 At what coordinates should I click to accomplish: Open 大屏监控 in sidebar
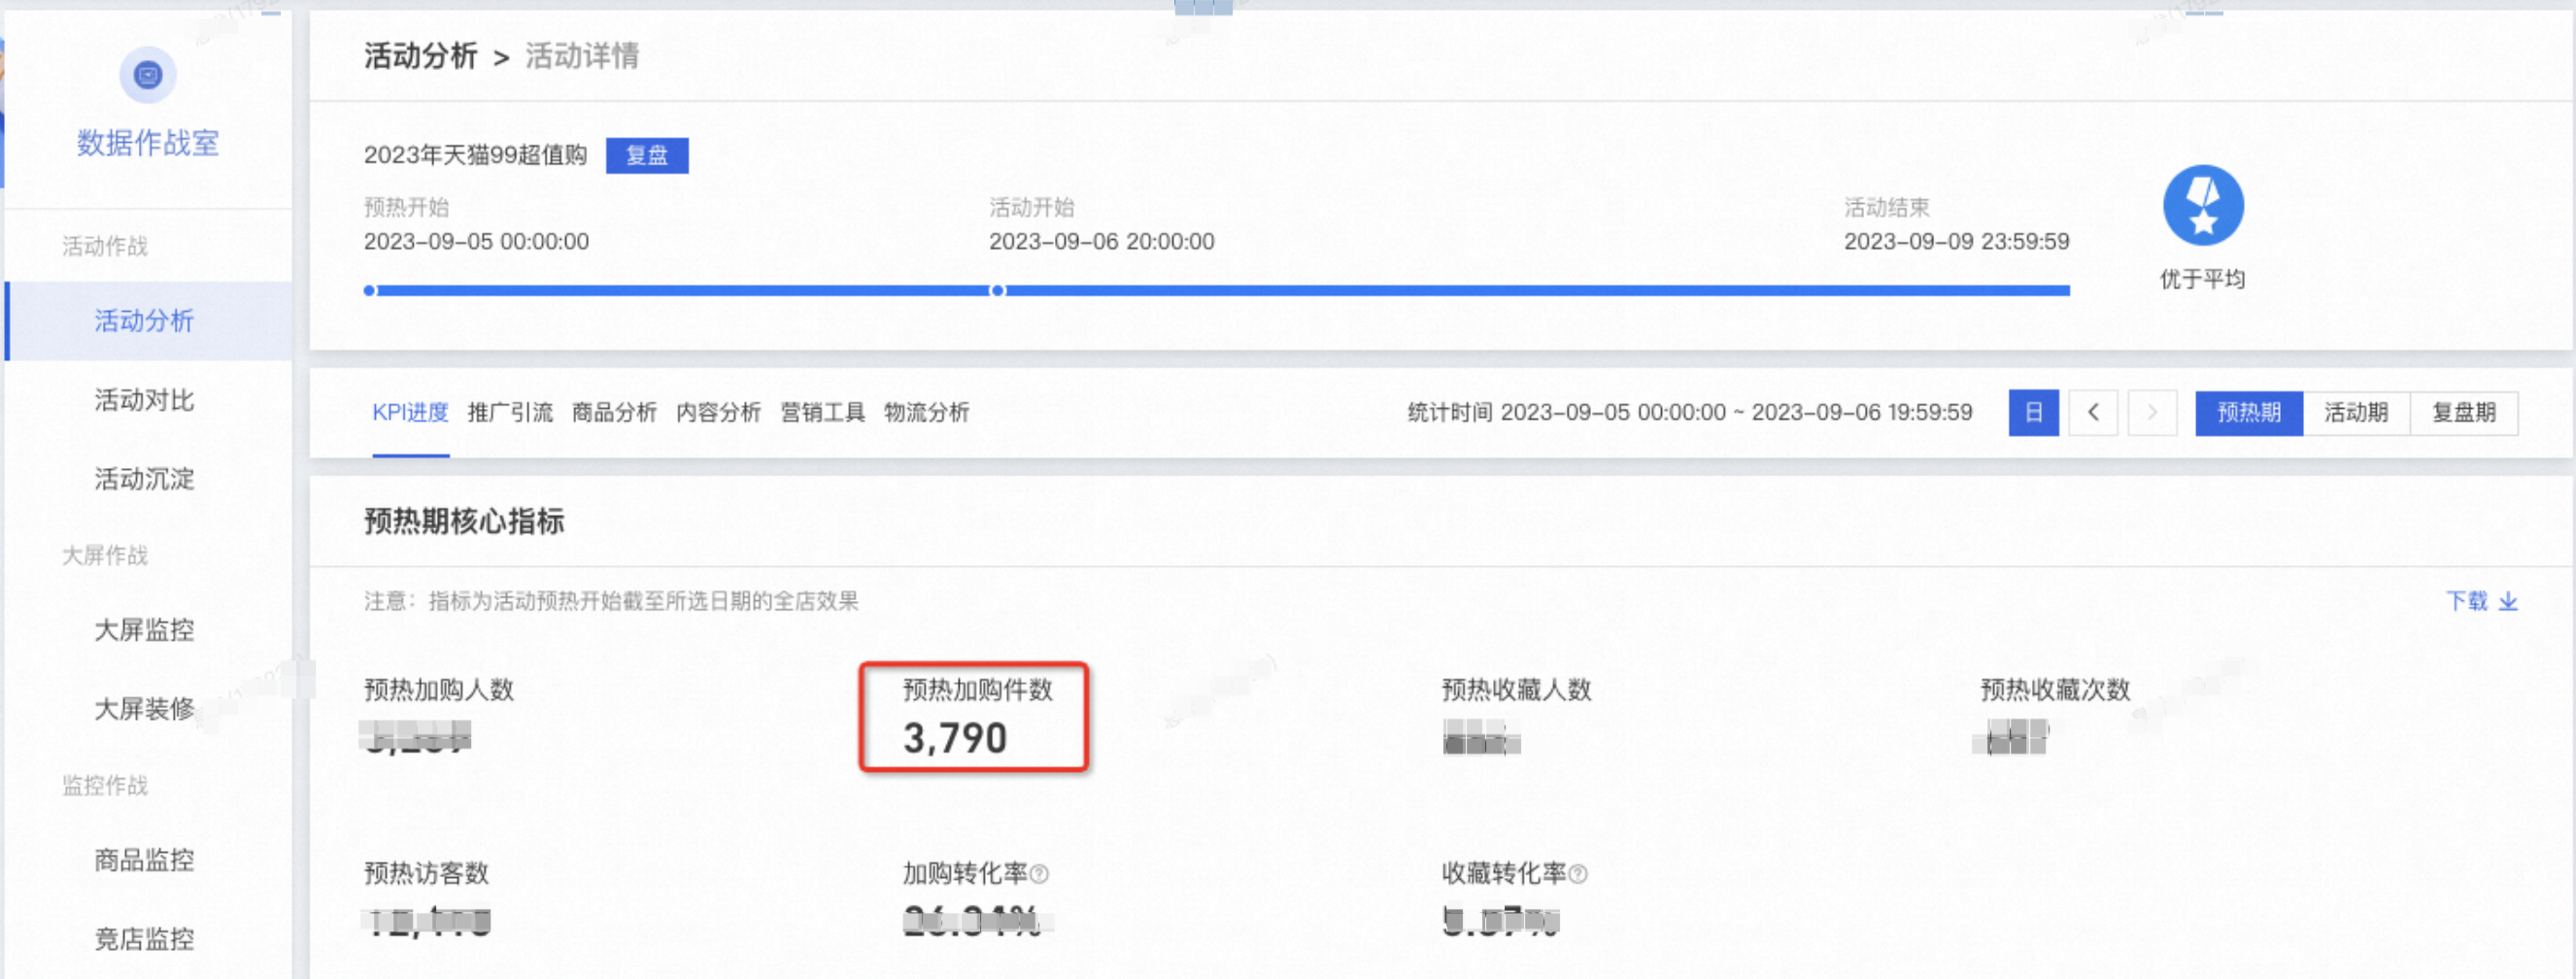(144, 630)
